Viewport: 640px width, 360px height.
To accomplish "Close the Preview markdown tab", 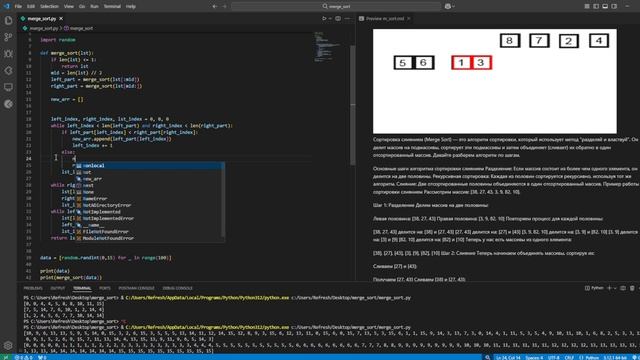I will (x=409, y=18).
